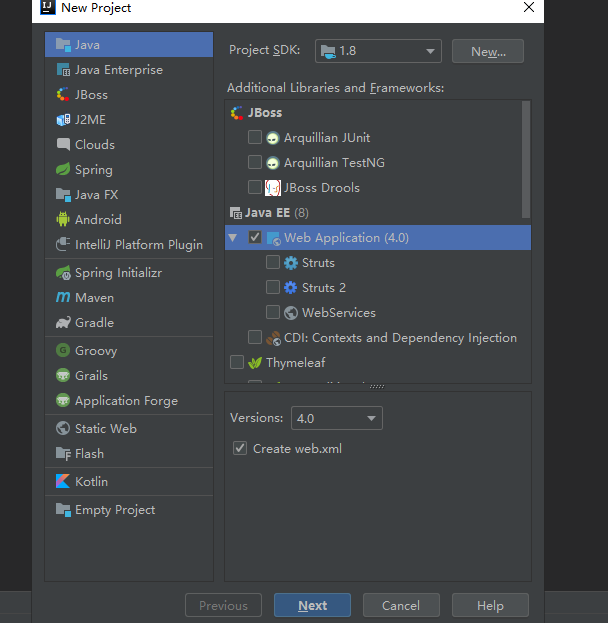Image resolution: width=608 pixels, height=623 pixels.
Task: Click the frameworks list vertical scrollbar
Action: [526, 159]
